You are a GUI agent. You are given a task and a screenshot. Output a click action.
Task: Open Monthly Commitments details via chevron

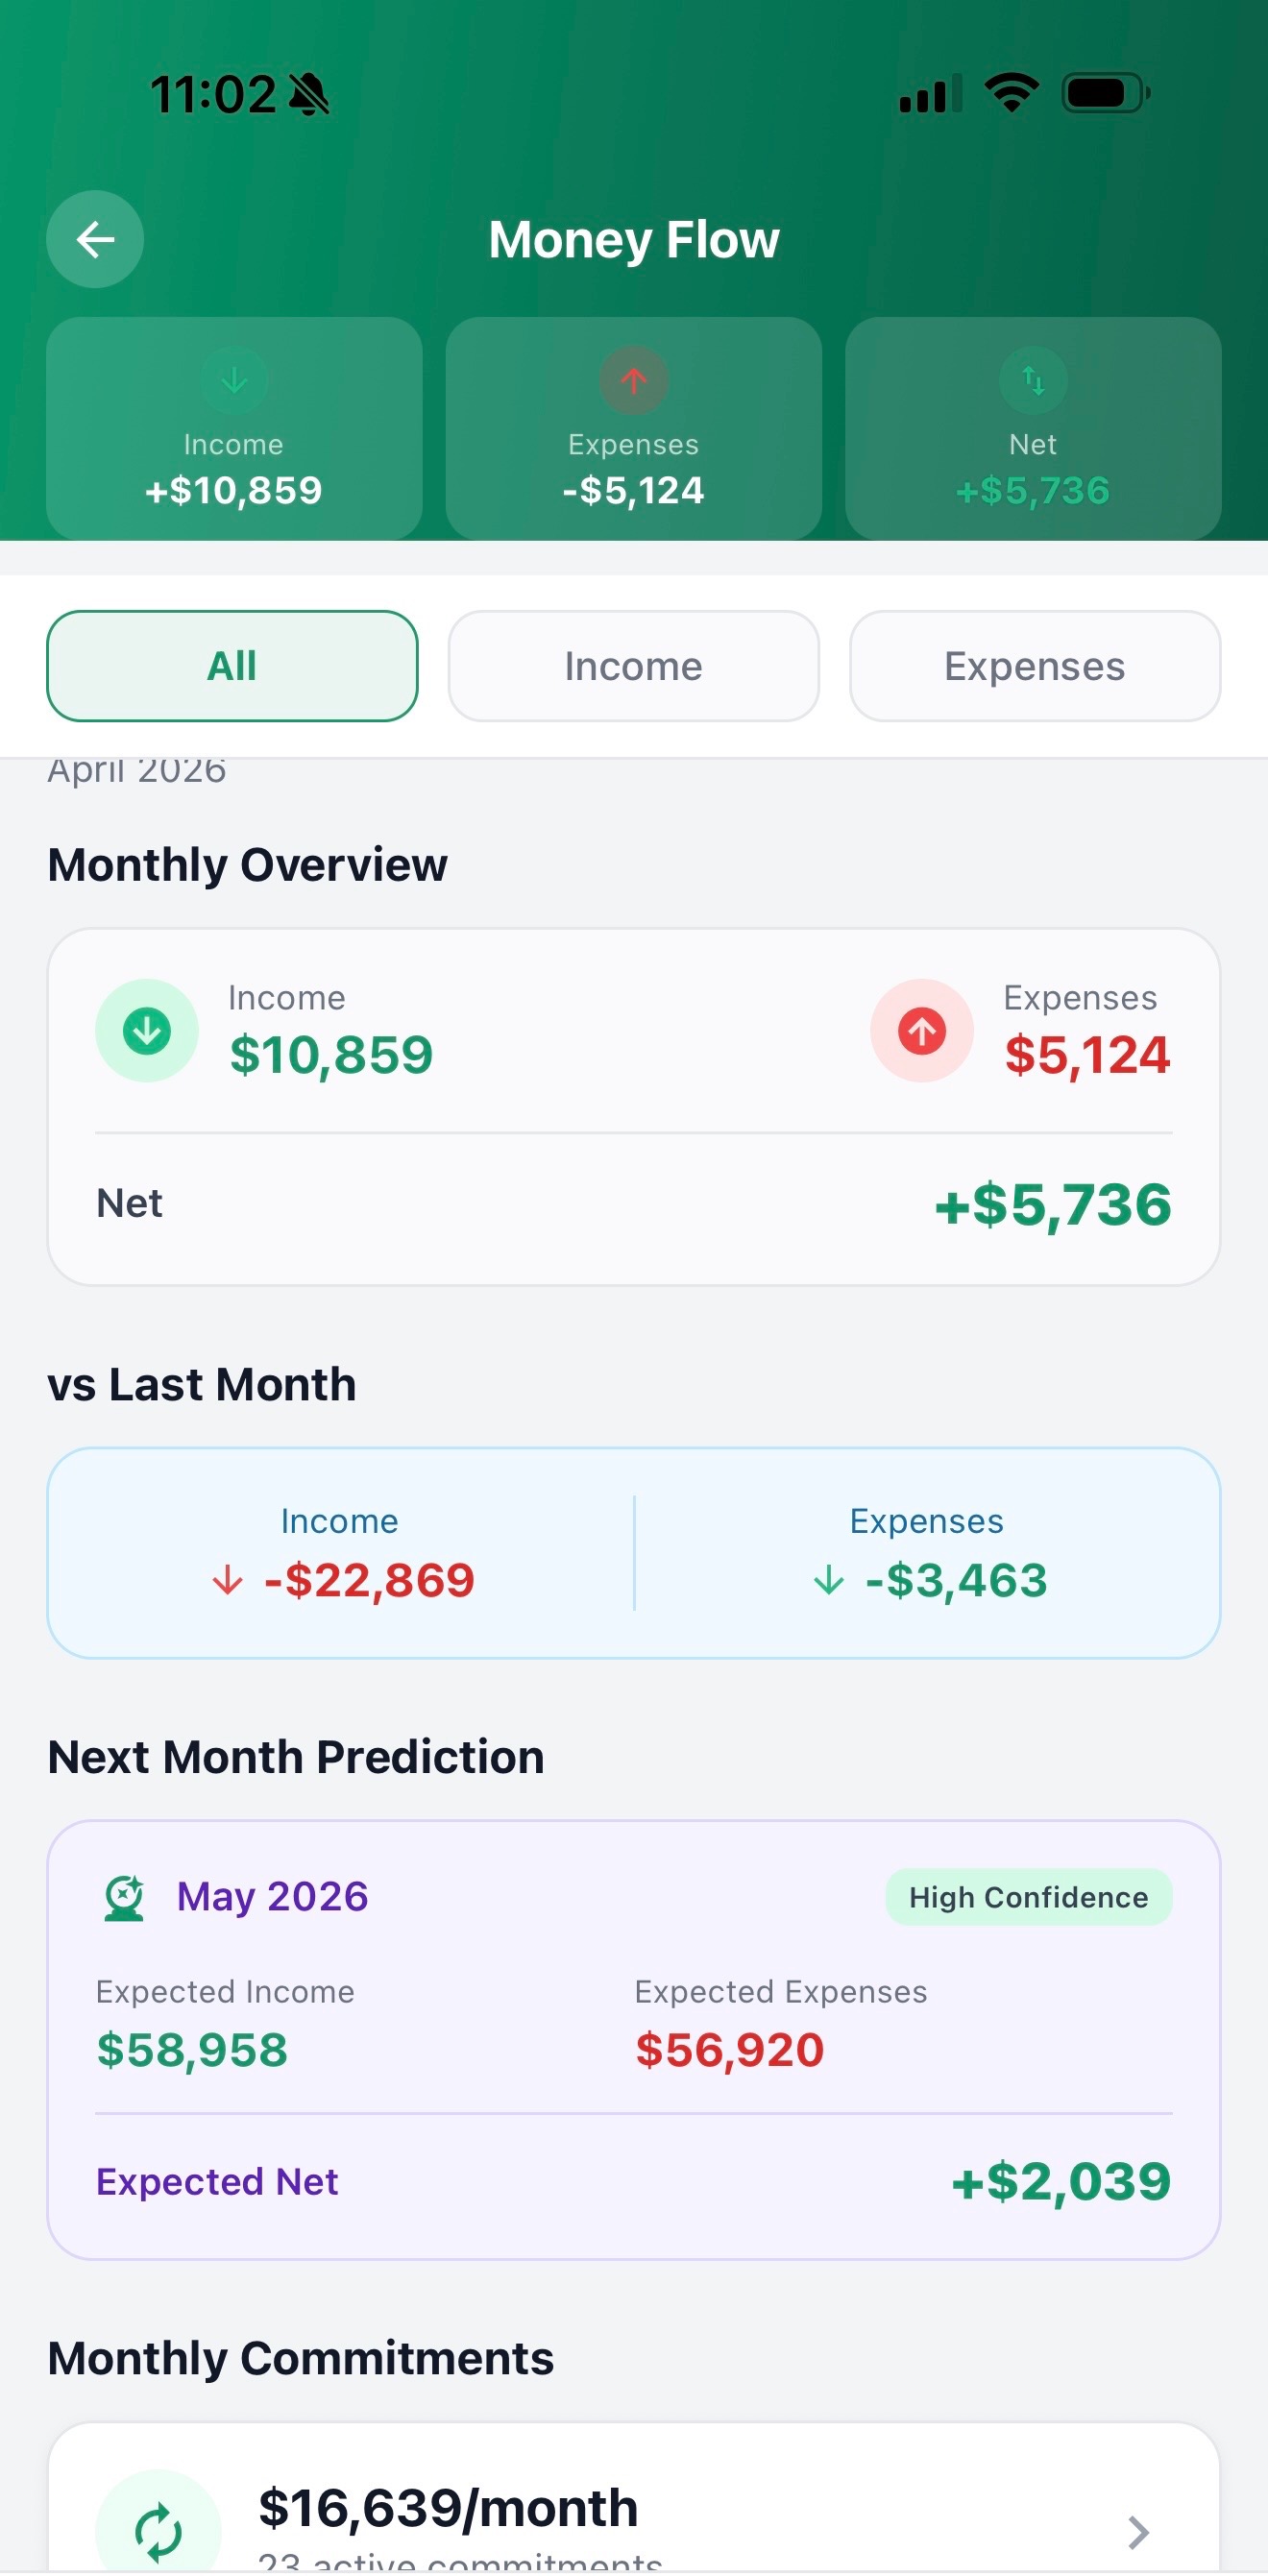pos(1138,2532)
